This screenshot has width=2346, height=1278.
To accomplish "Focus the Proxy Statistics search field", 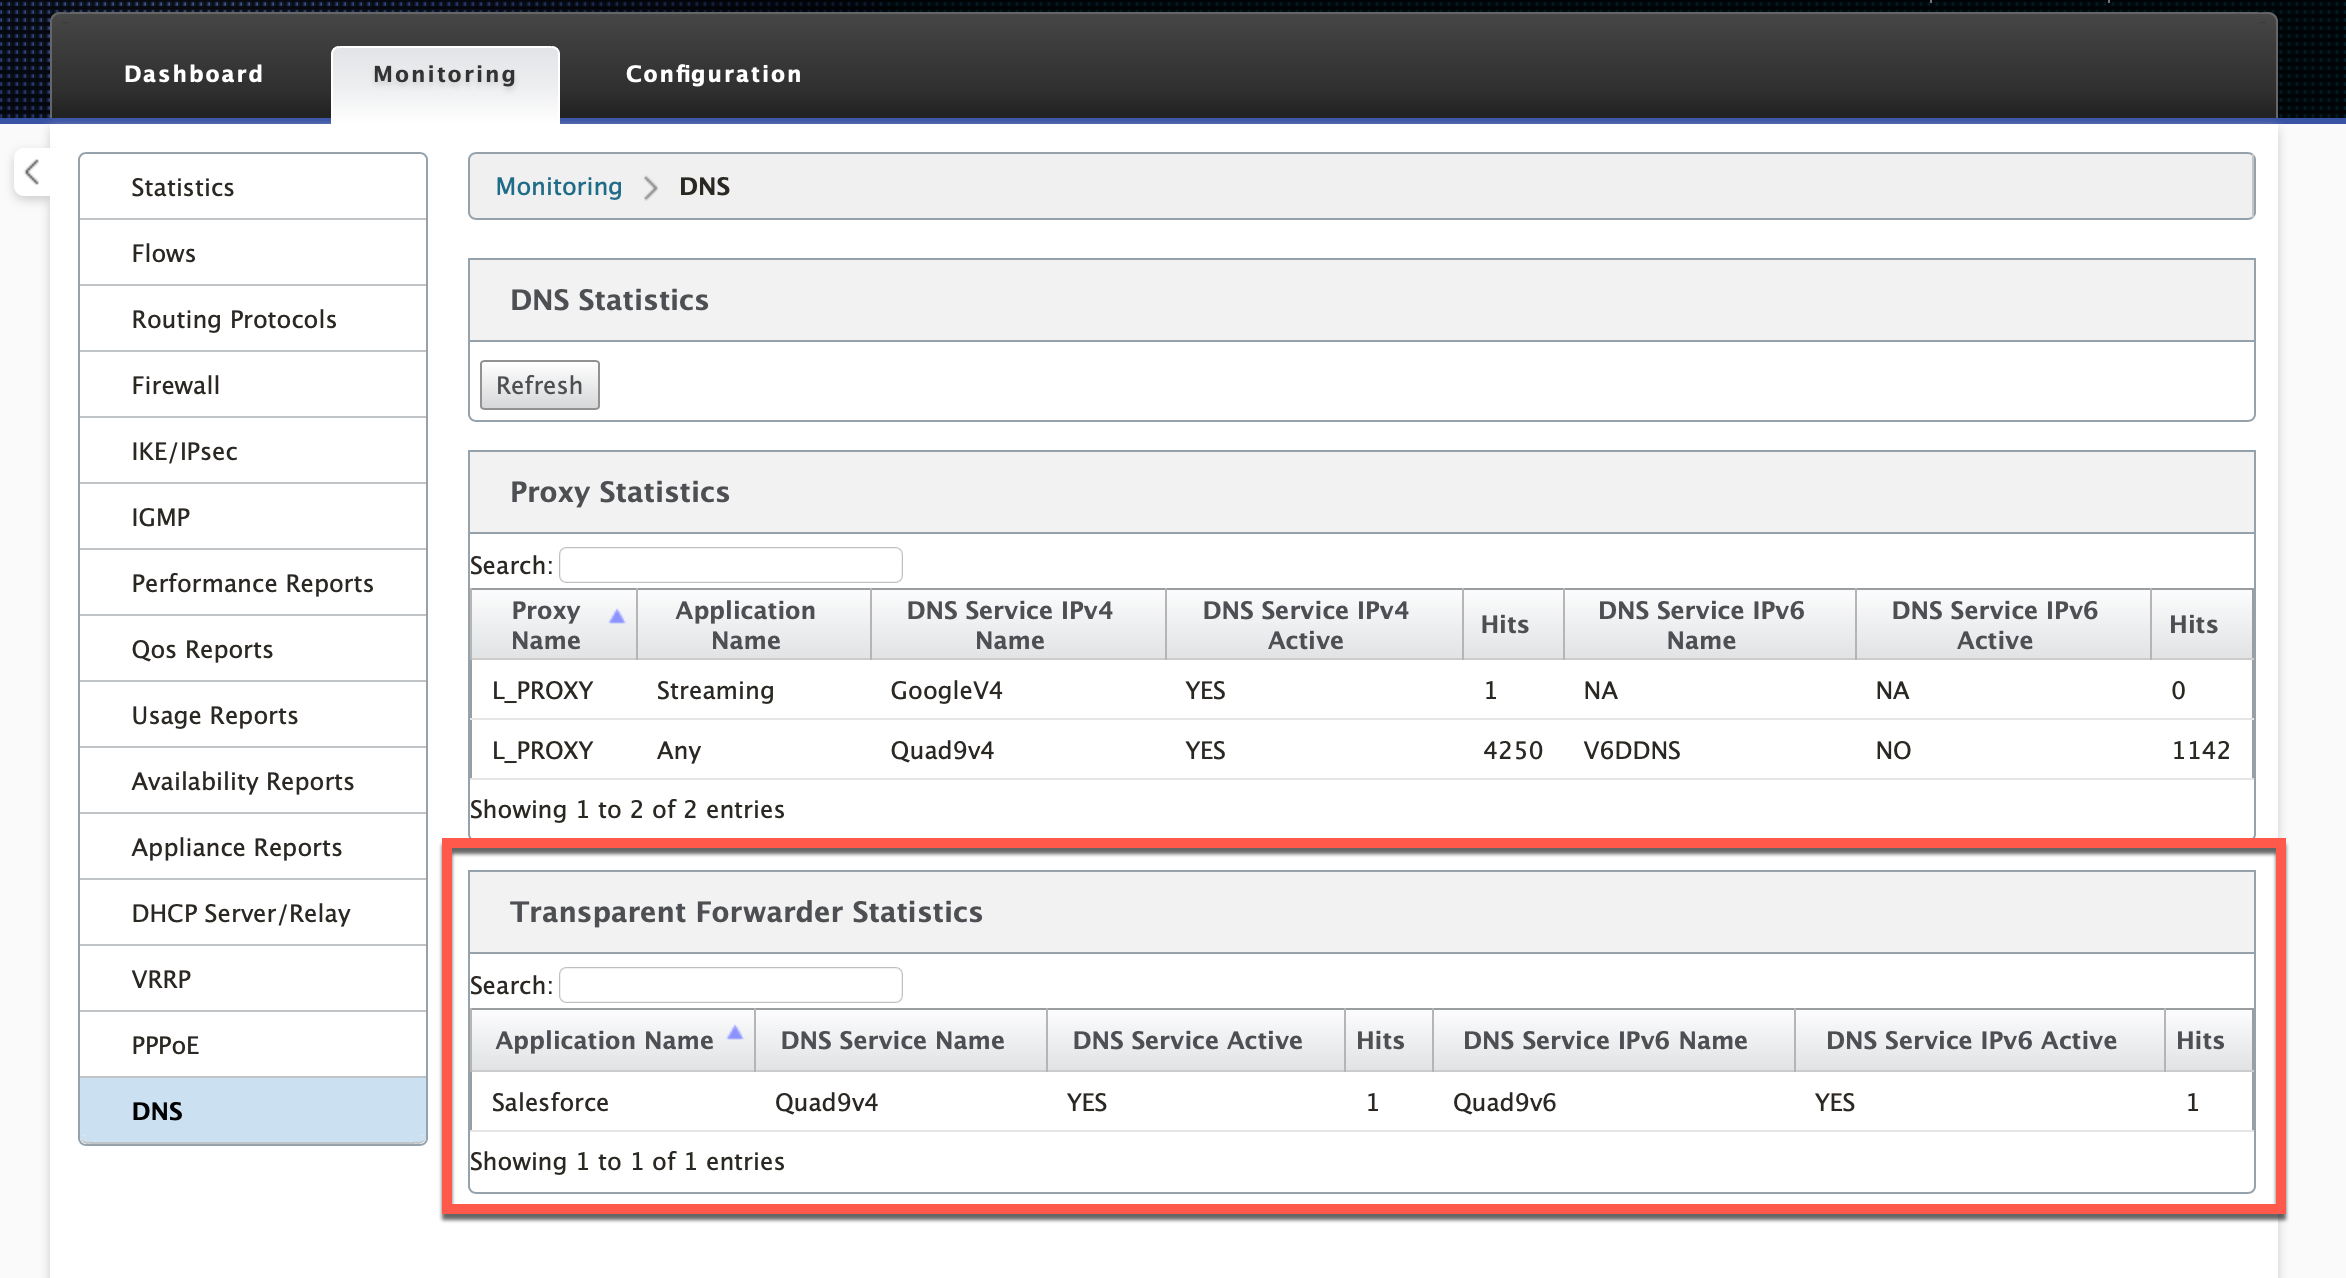I will [x=731, y=565].
